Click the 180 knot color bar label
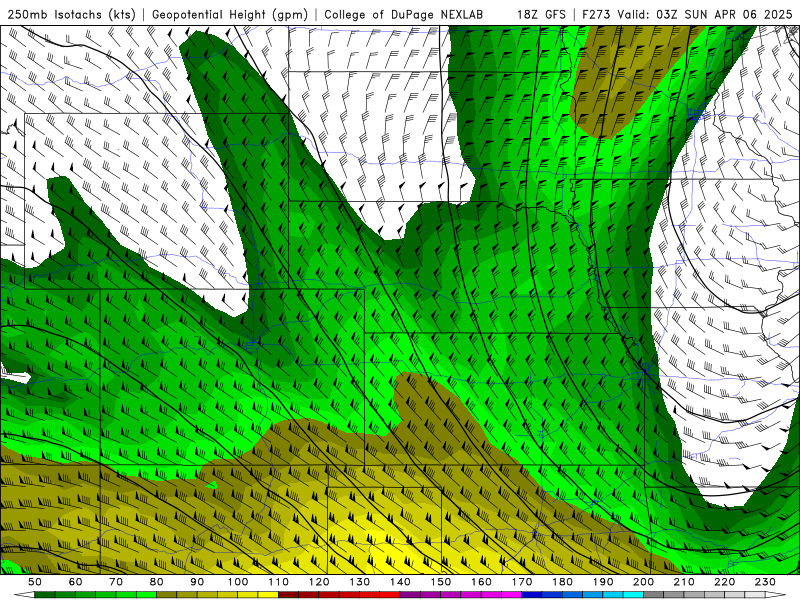Viewport: 800px width, 600px height. tap(562, 582)
